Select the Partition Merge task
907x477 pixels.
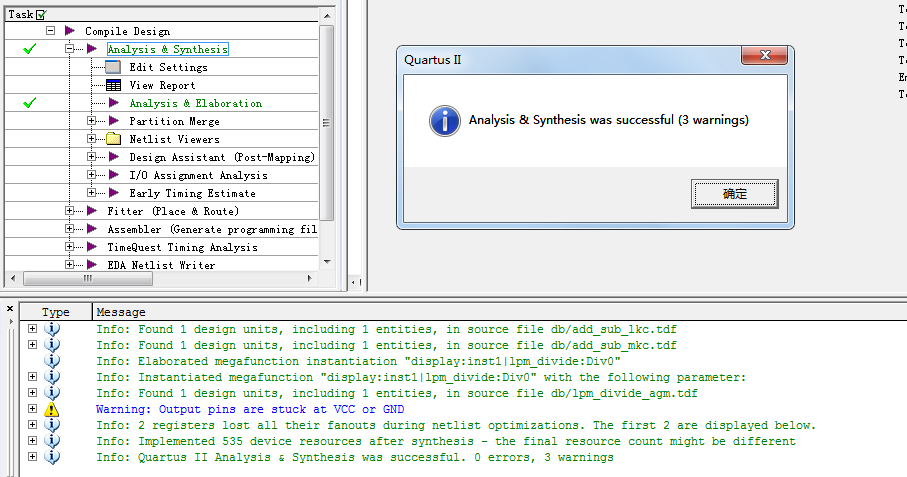(174, 121)
